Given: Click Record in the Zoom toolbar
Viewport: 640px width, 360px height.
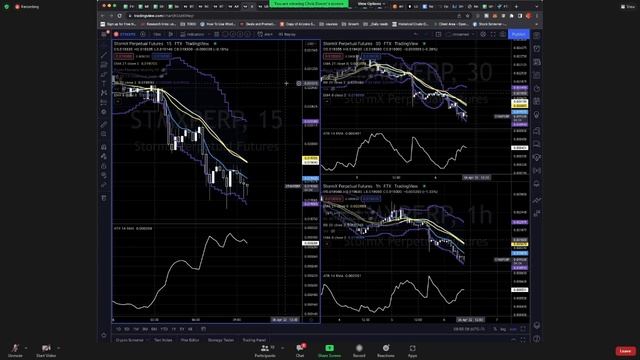Looking at the screenshot, I should [359, 350].
